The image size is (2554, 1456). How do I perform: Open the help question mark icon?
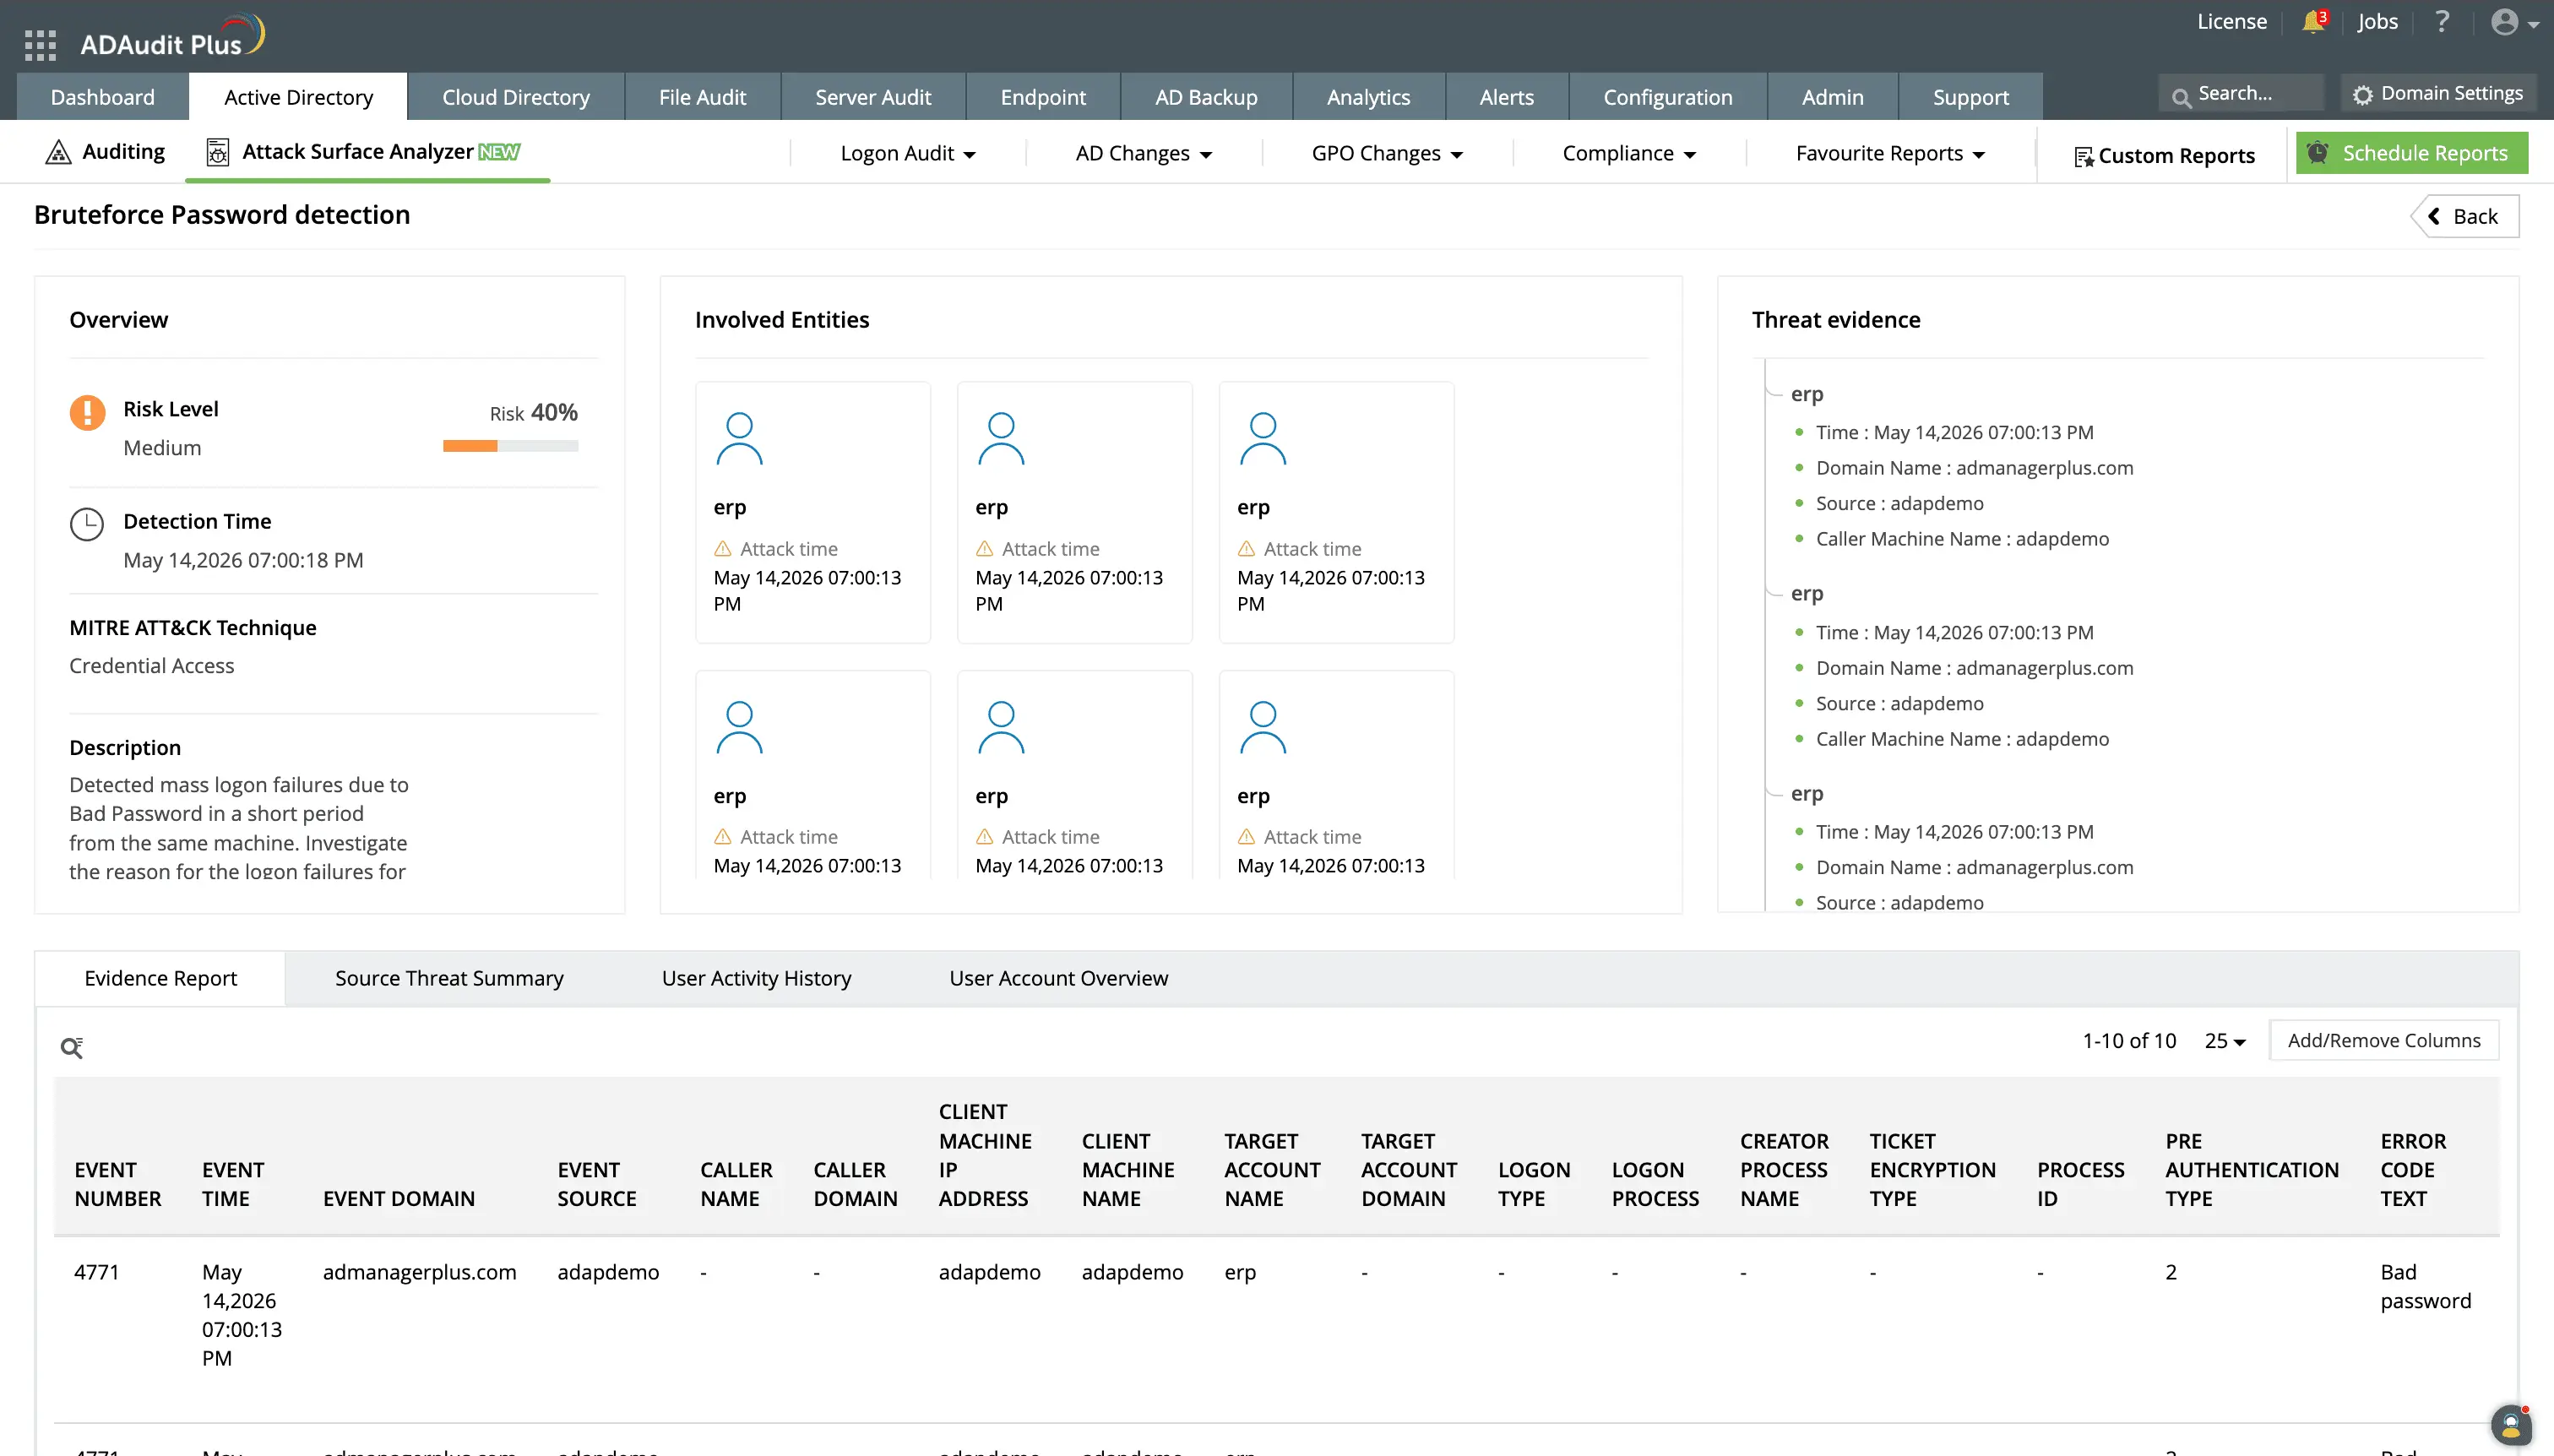2442,21
